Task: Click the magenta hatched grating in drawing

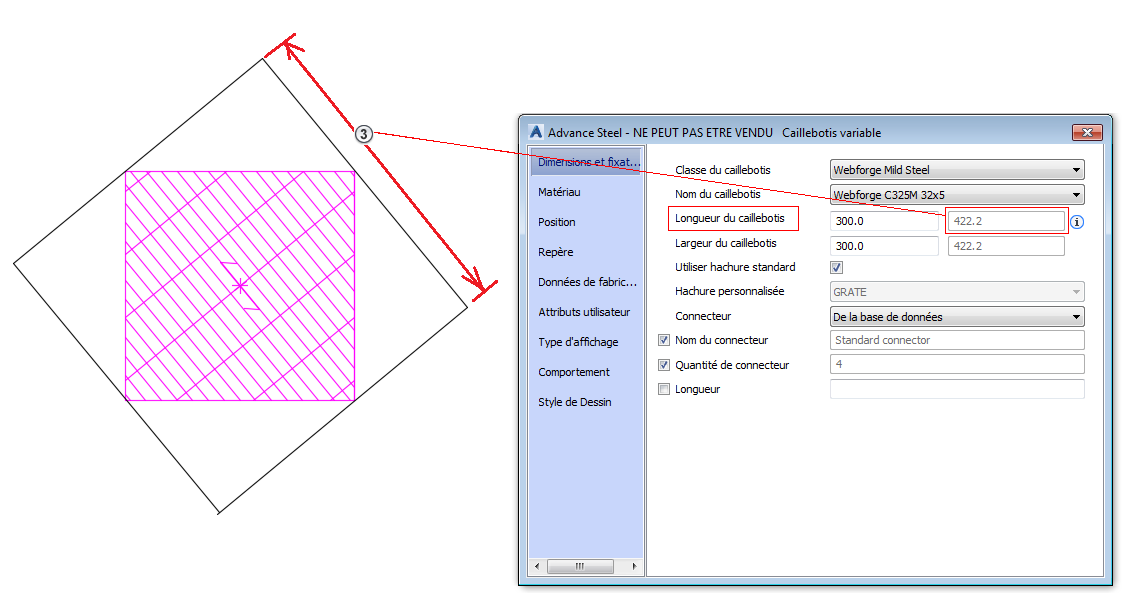Action: tap(240, 286)
